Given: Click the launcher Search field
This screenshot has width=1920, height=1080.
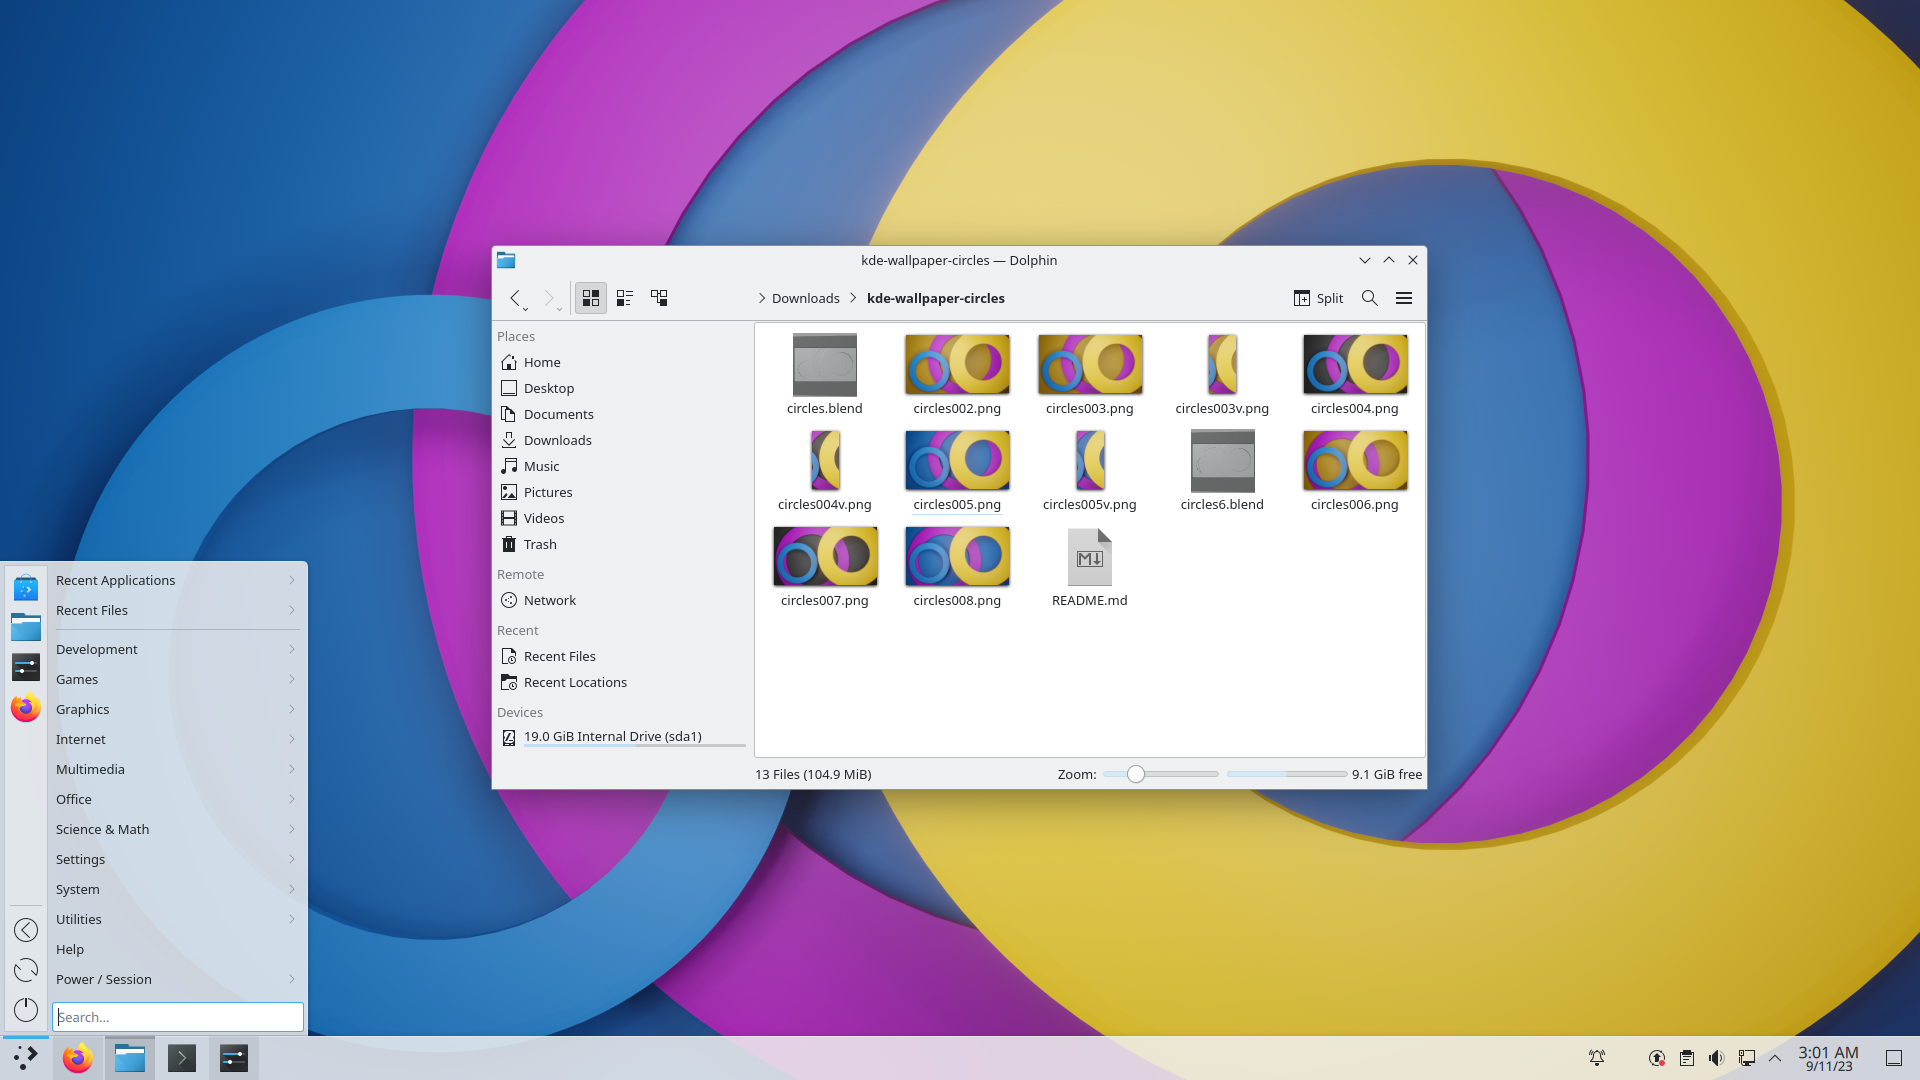Looking at the screenshot, I should click(178, 1017).
